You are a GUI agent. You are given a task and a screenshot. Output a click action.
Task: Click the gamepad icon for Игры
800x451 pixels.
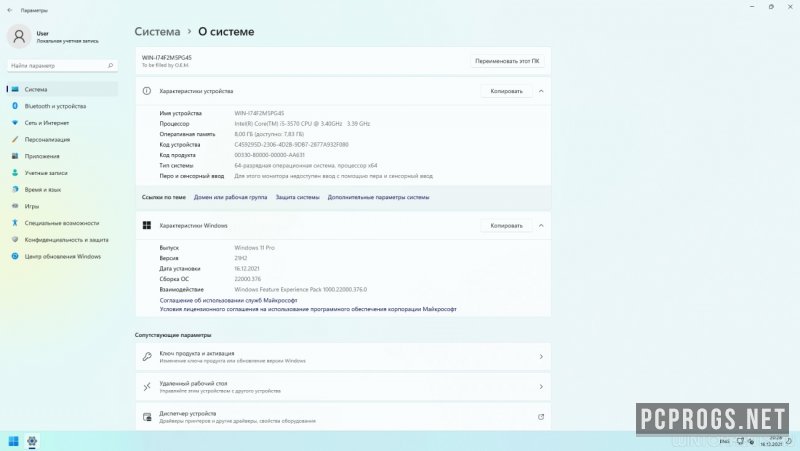click(15, 206)
